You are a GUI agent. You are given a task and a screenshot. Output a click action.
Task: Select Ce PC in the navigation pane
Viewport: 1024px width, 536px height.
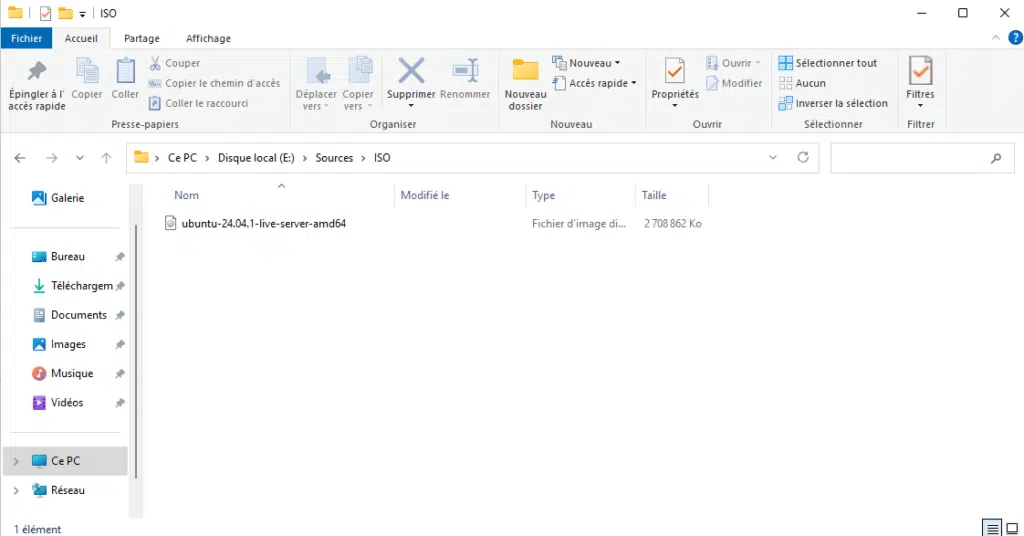tap(65, 461)
